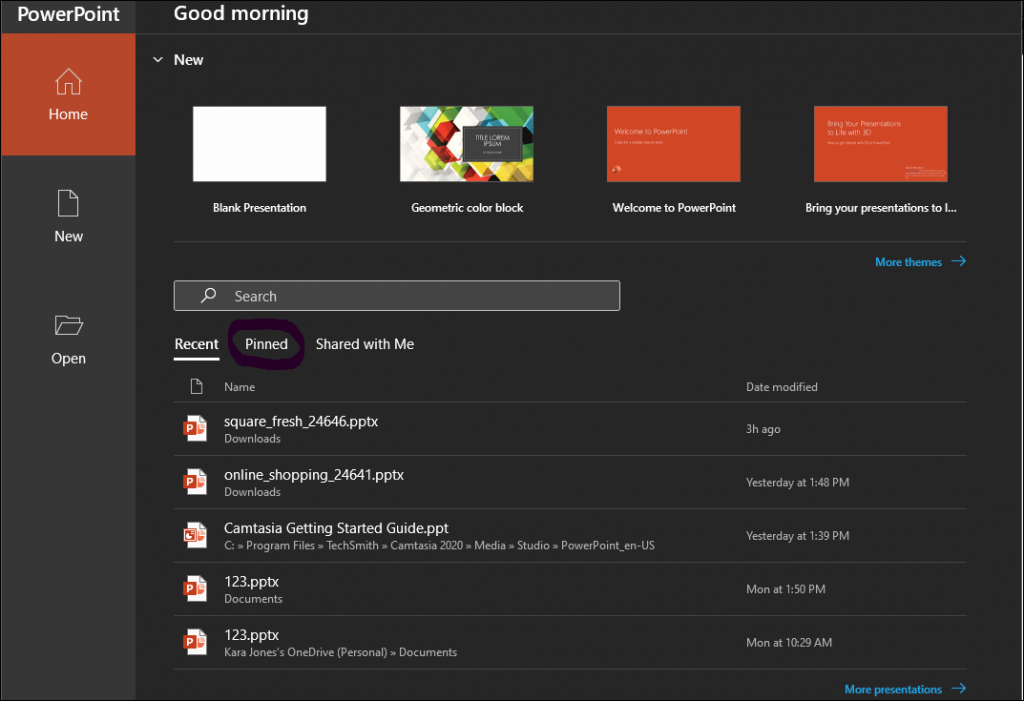Click the magnifier icon in Search box
1024x701 pixels.
[x=208, y=295]
